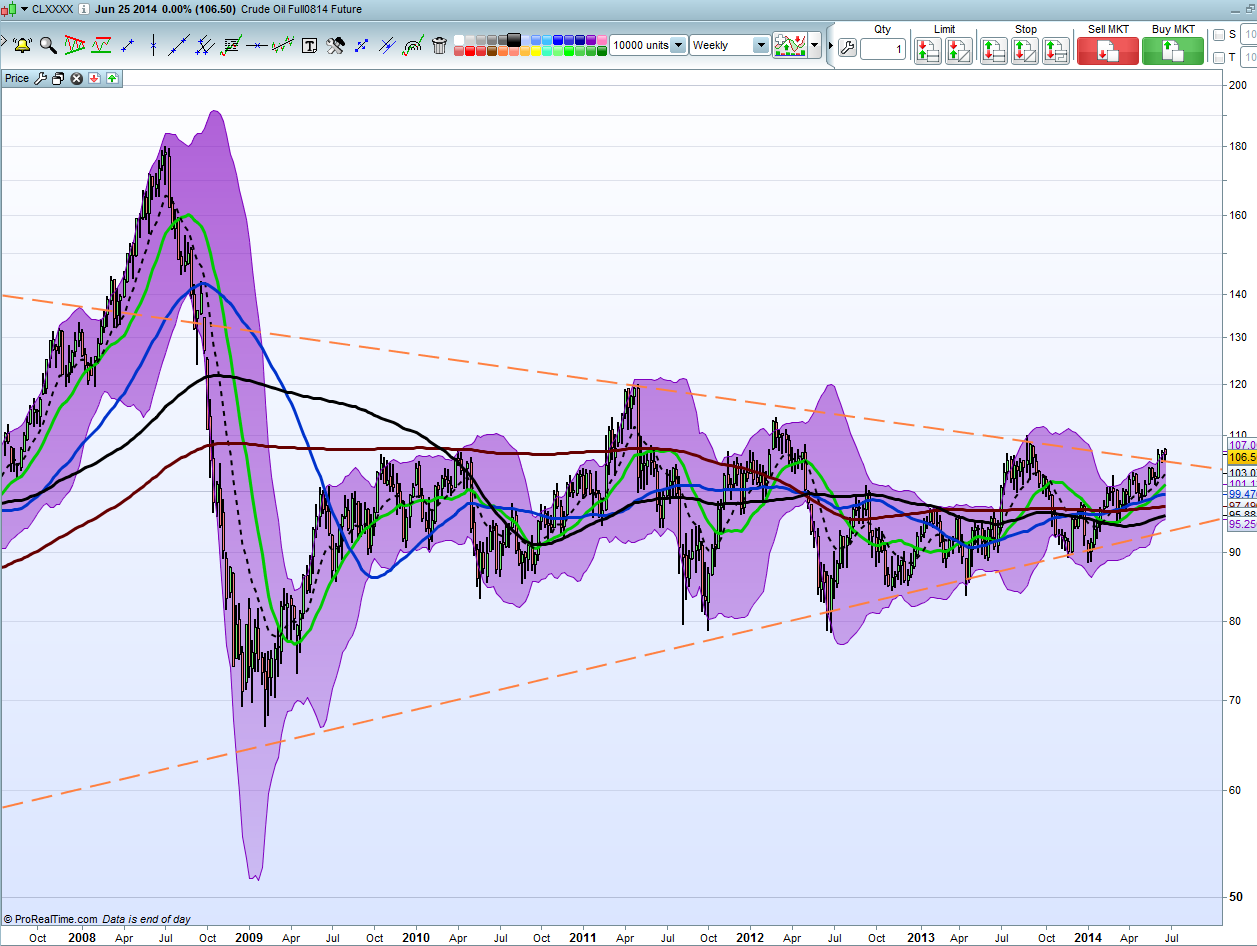Select the parallel lines fork tool

coord(205,45)
